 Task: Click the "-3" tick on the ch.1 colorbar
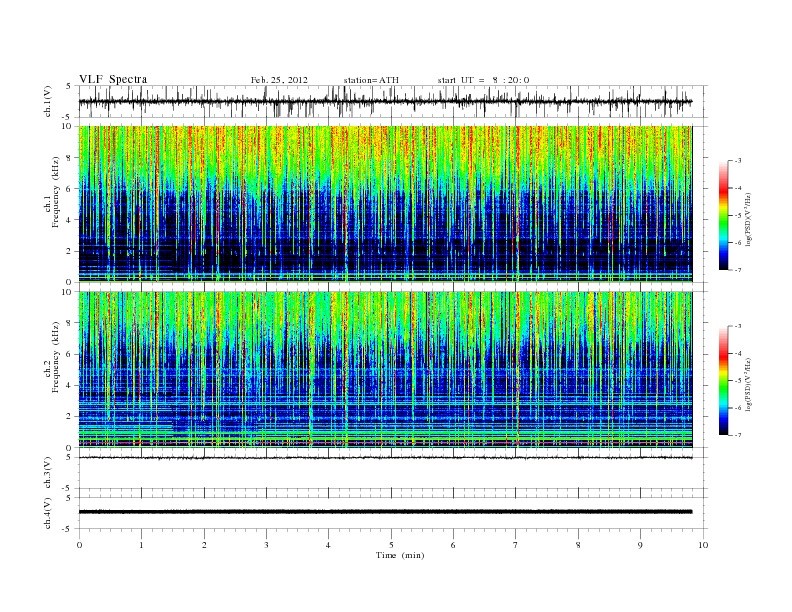coord(738,161)
